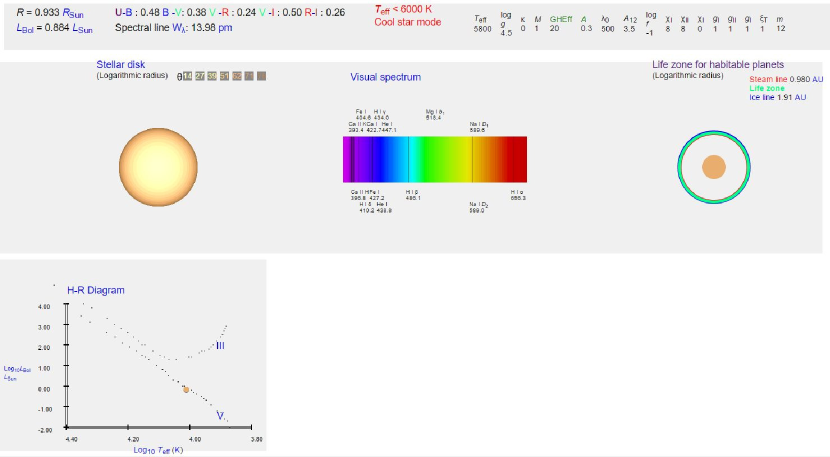830x457 pixels.
Task: Click the Na I D1 spectral line label
Action: [x=478, y=127]
